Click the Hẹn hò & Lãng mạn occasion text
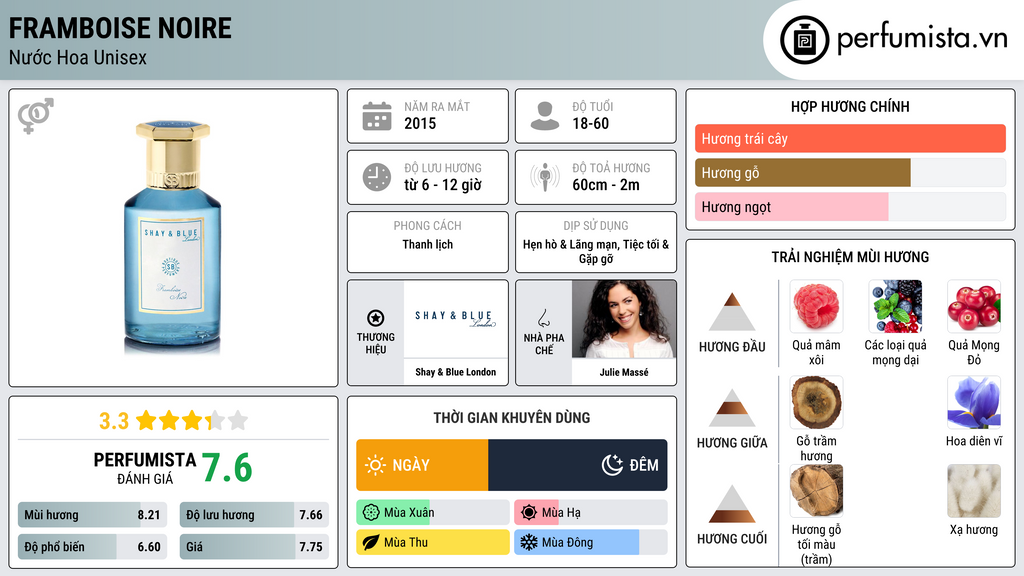This screenshot has width=1024, height=576. 596,251
